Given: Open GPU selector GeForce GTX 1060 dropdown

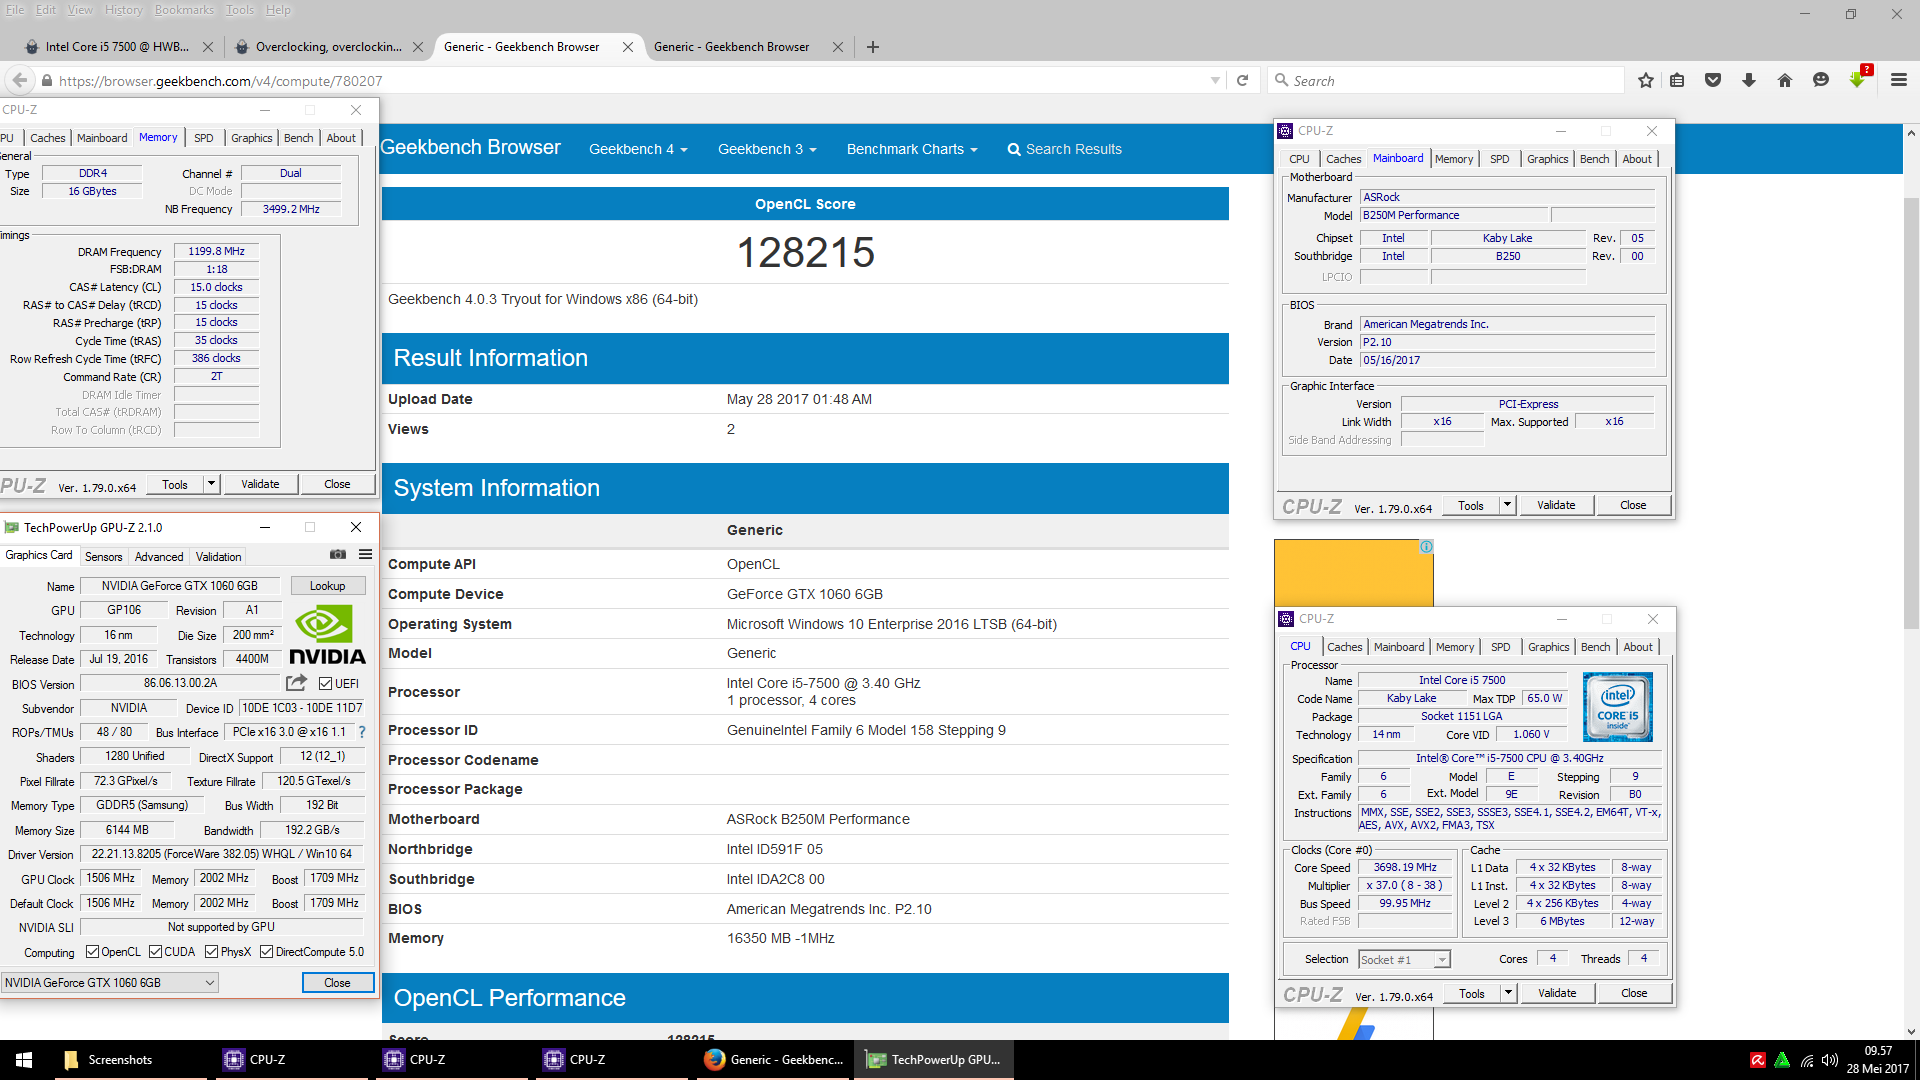Looking at the screenshot, I should (110, 983).
